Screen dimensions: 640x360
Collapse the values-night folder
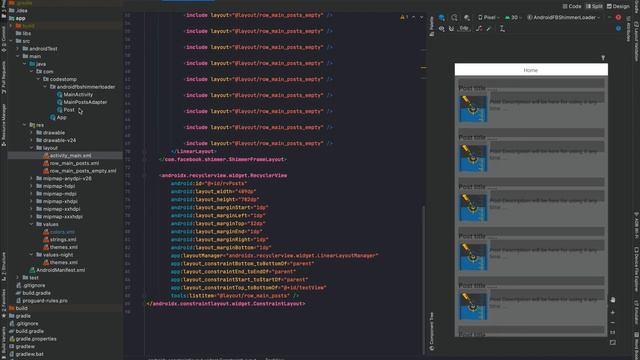click(x=31, y=255)
